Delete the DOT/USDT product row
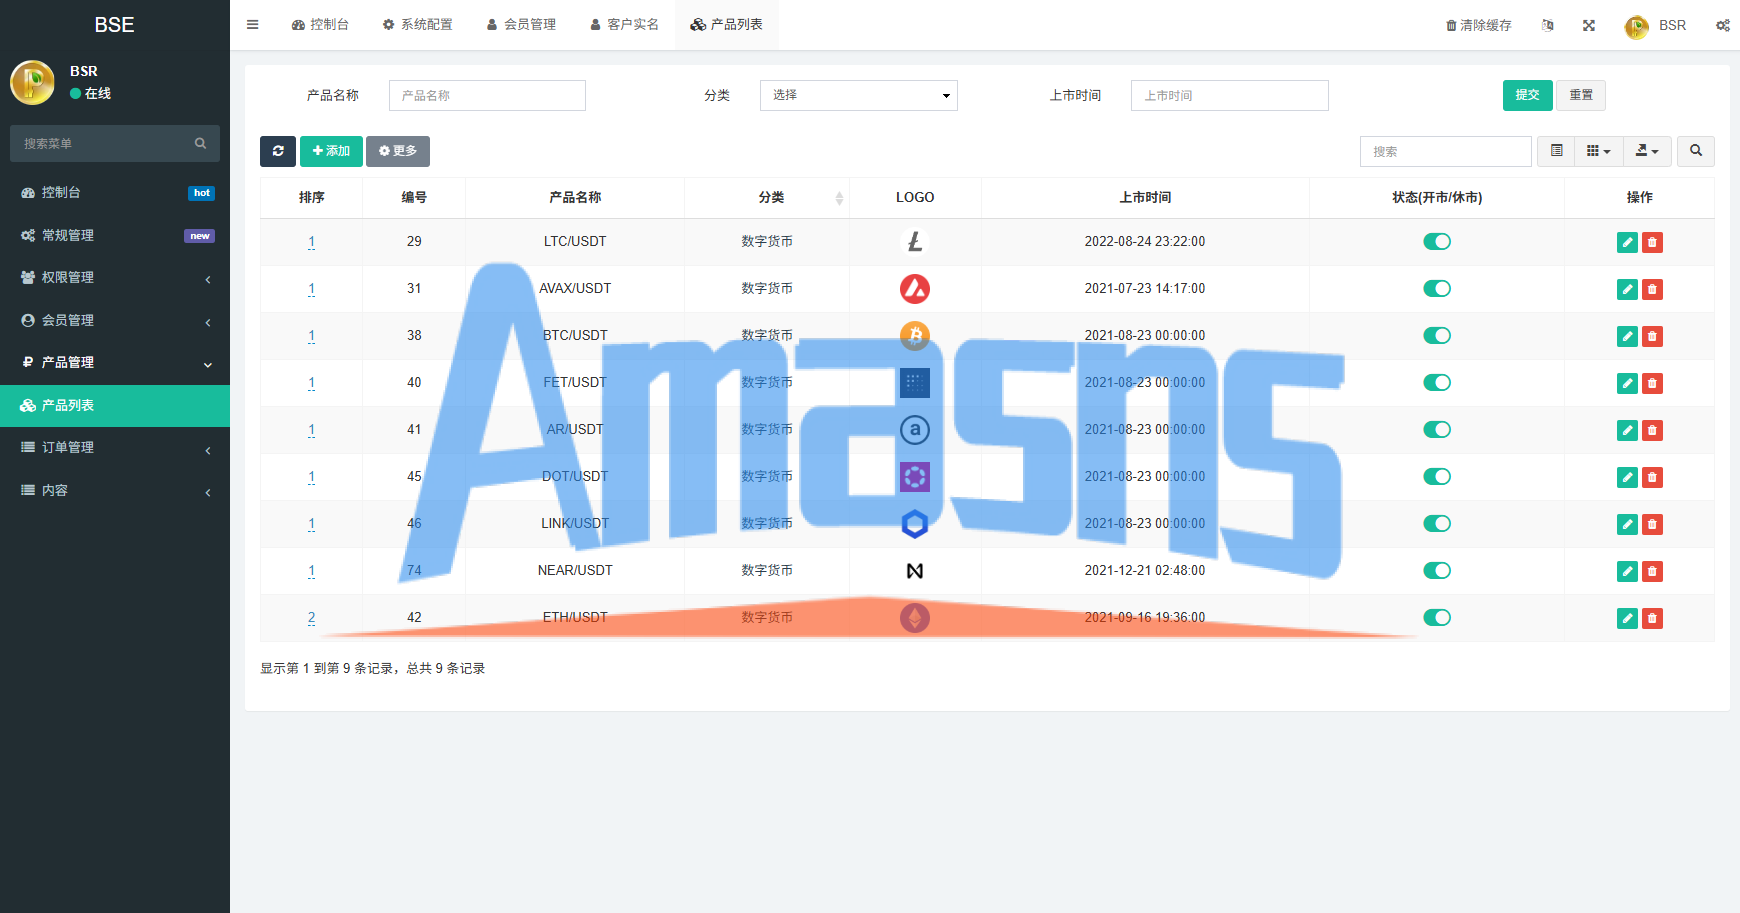The image size is (1740, 913). coord(1653,477)
